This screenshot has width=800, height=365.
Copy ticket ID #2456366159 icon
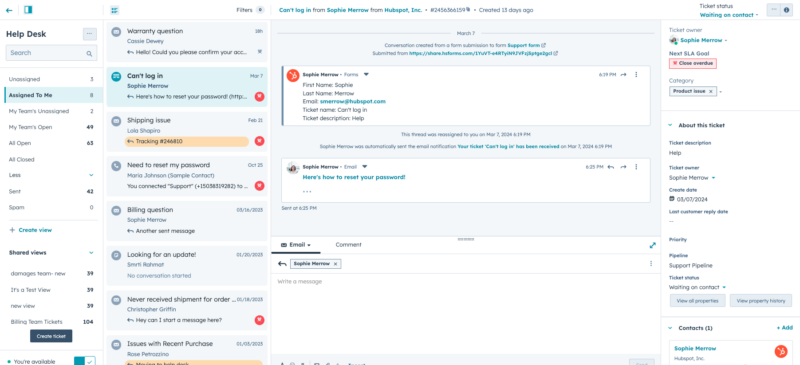(467, 9)
